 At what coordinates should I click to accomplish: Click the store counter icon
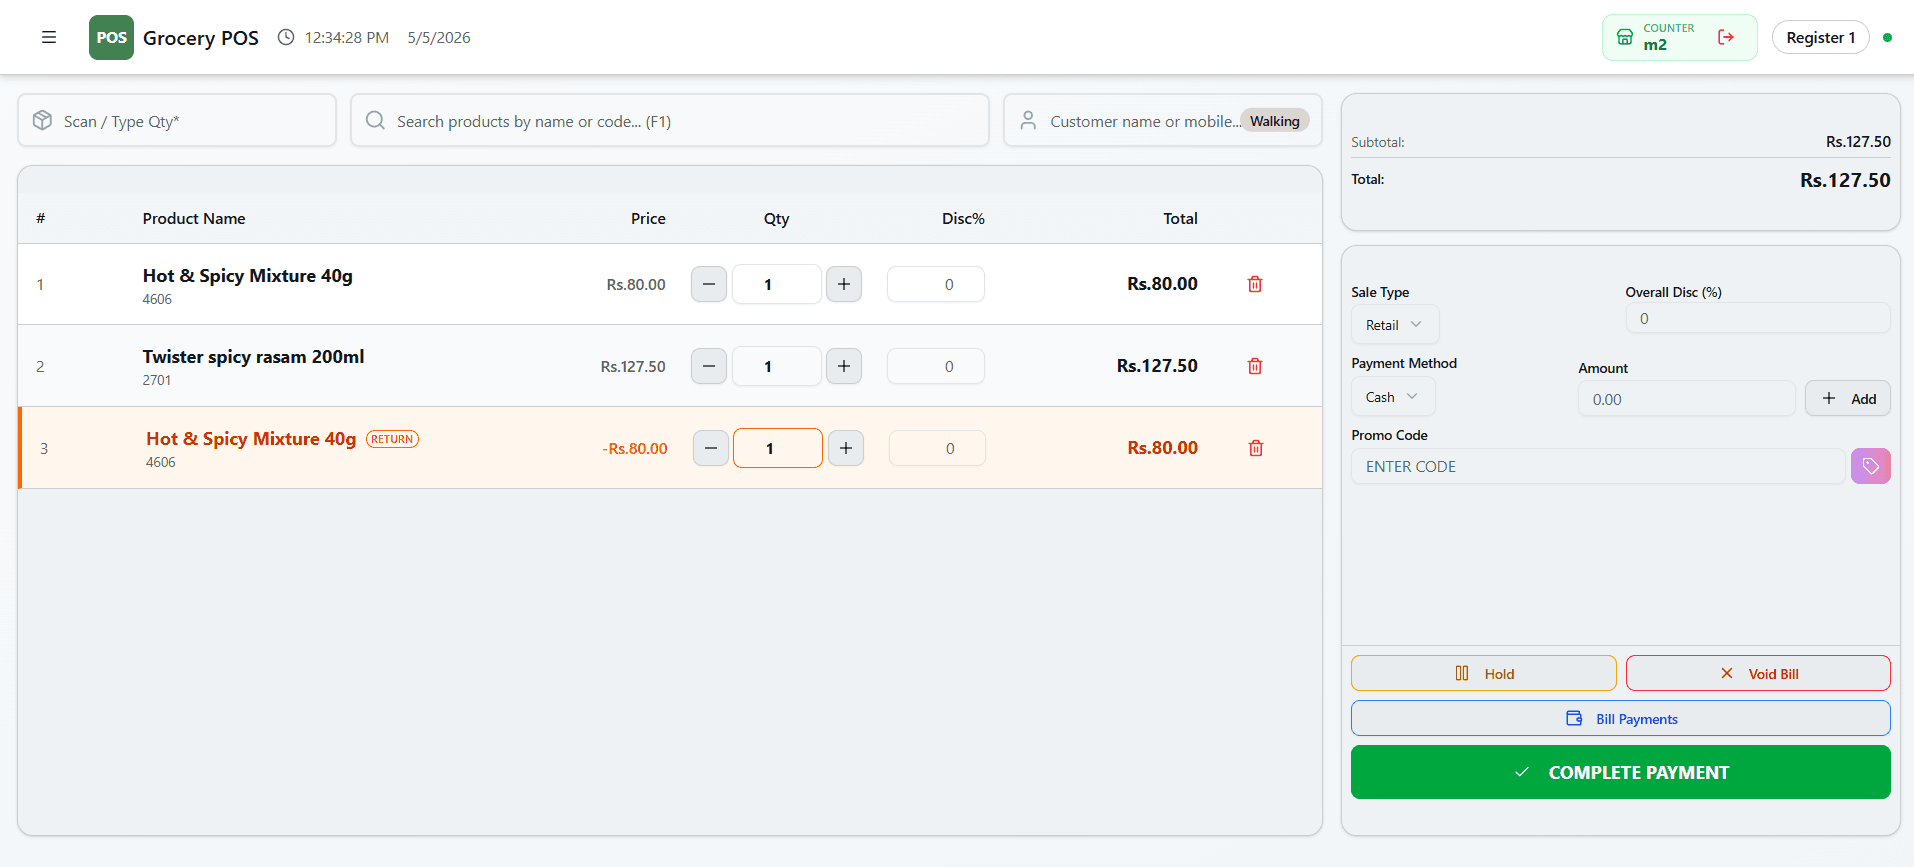click(x=1625, y=37)
